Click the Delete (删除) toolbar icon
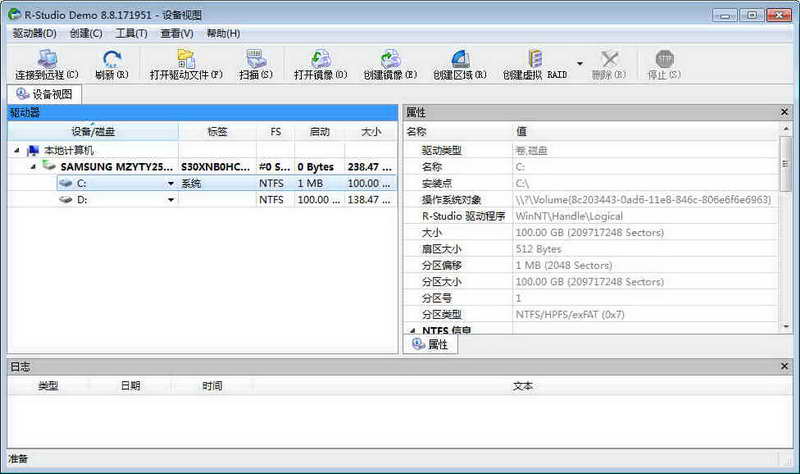Screen dimensions: 800x474 point(609,59)
